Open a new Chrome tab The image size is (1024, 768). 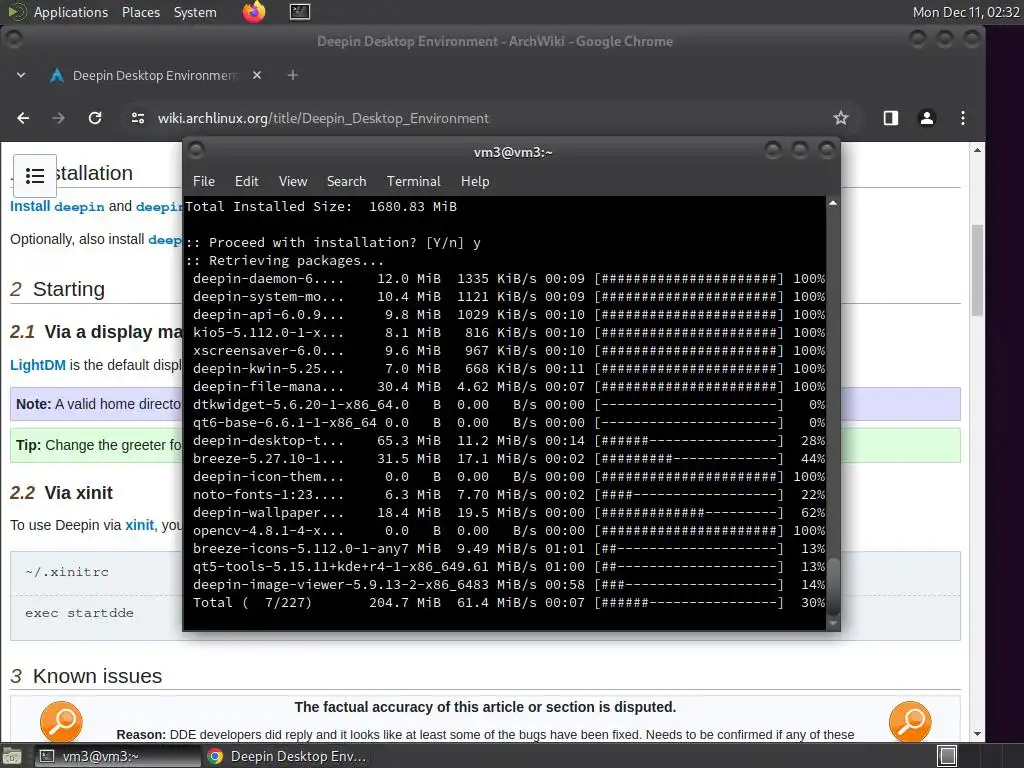tap(293, 75)
